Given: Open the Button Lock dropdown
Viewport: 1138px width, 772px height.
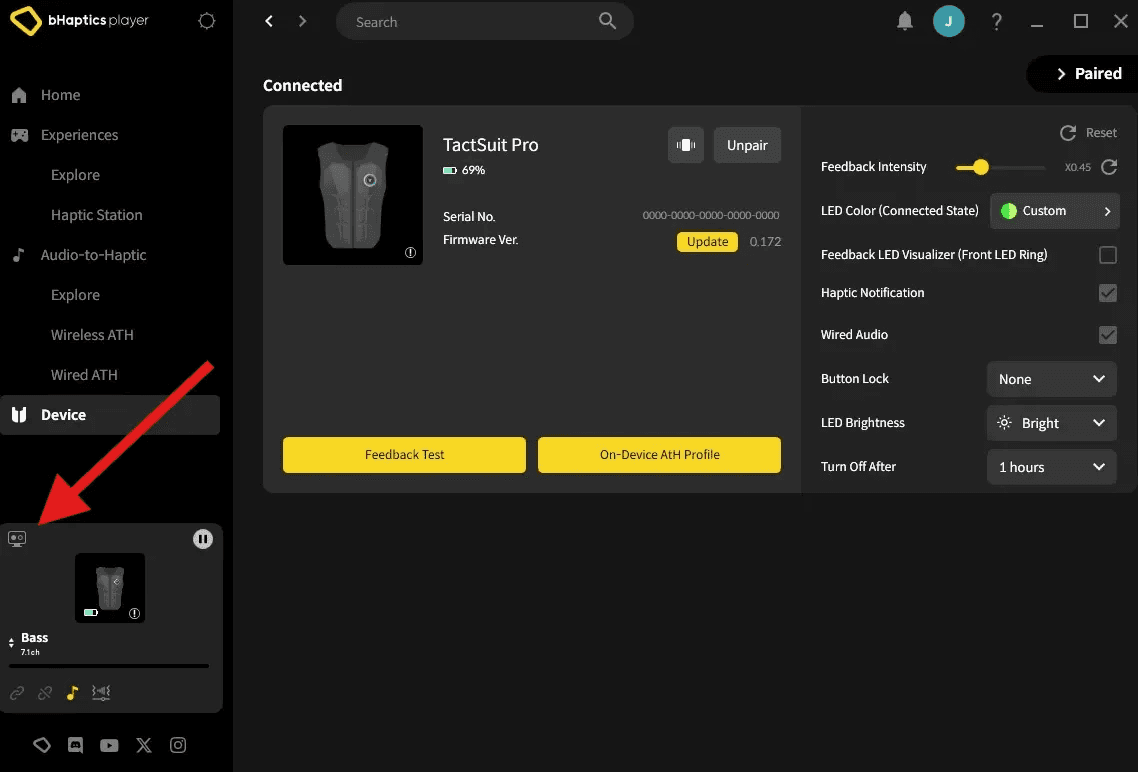Looking at the screenshot, I should pos(1051,379).
